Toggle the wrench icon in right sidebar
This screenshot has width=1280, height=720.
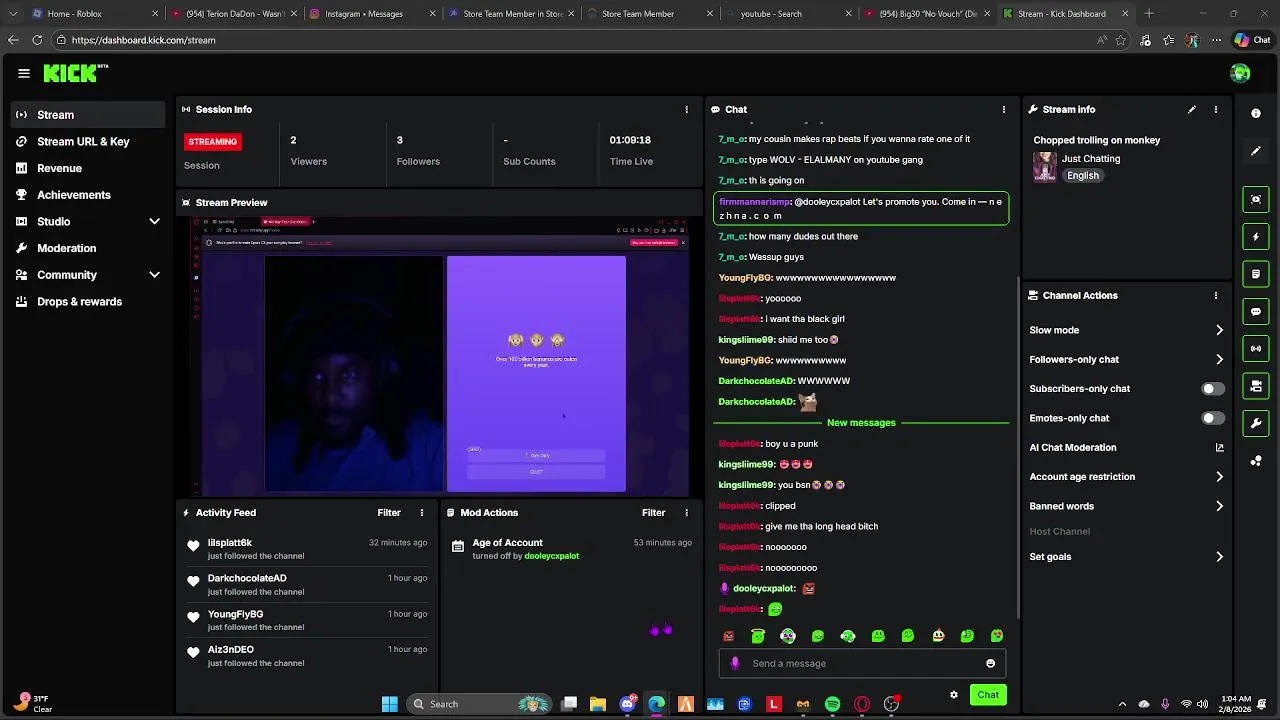(1256, 423)
